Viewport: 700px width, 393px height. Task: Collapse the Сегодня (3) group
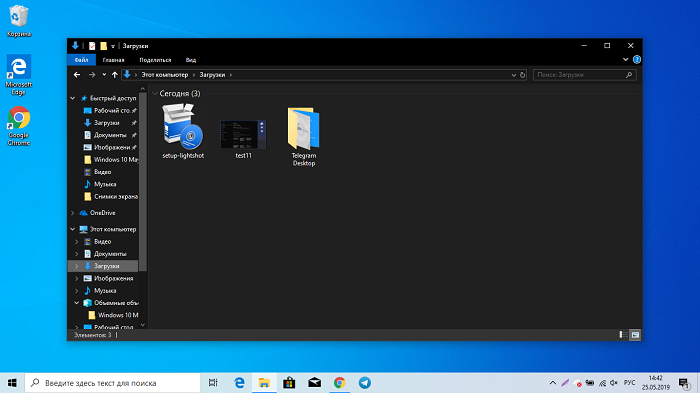(155, 93)
